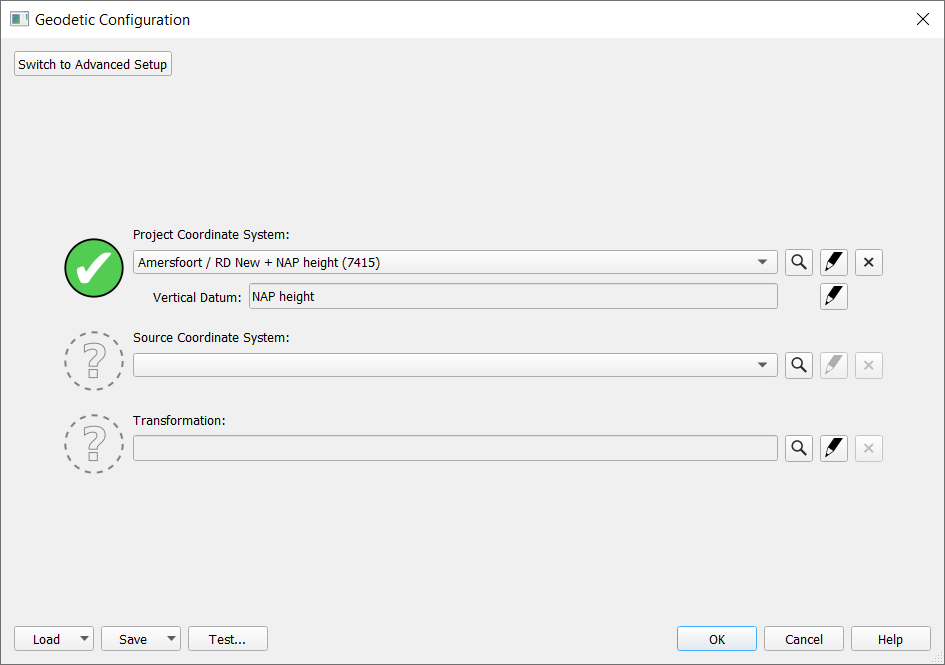Open Help for Geodetic Configuration
Screen dimensions: 945x665
890,640
